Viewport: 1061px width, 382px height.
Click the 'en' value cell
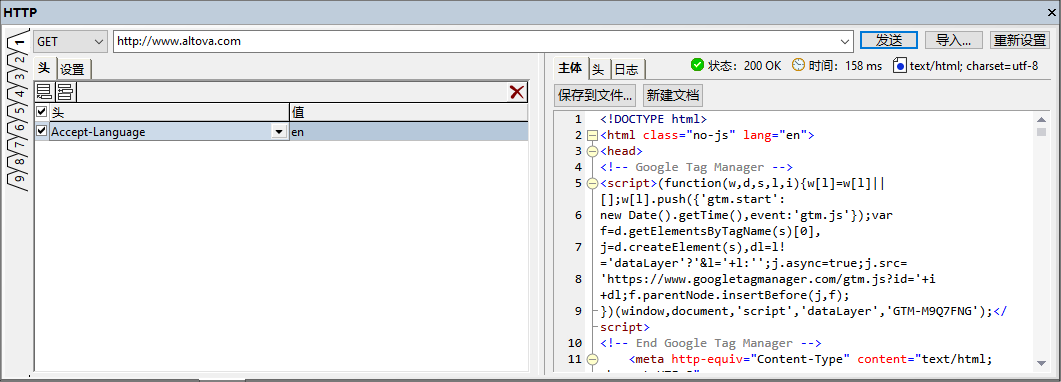coord(408,132)
